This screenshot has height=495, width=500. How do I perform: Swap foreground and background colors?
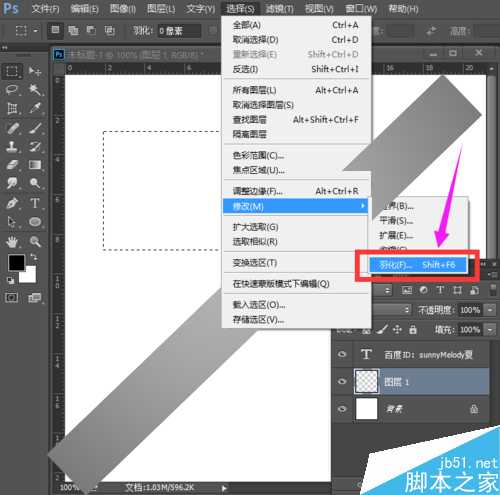34,257
